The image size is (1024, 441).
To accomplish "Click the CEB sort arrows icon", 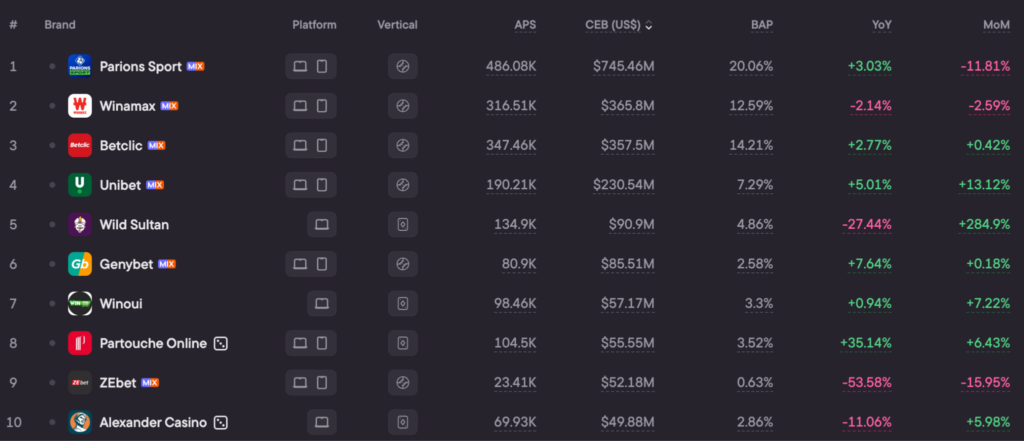I will (x=648, y=25).
